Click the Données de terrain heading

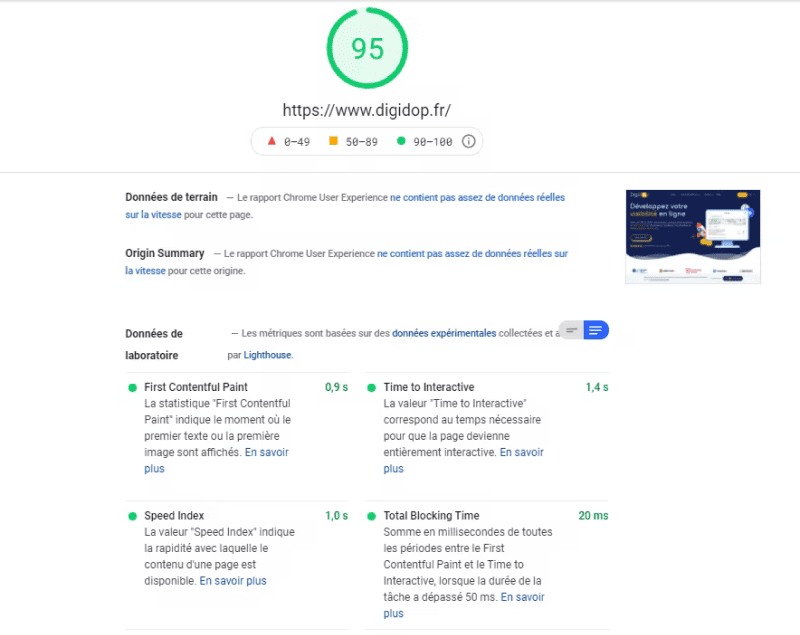pyautogui.click(x=171, y=197)
